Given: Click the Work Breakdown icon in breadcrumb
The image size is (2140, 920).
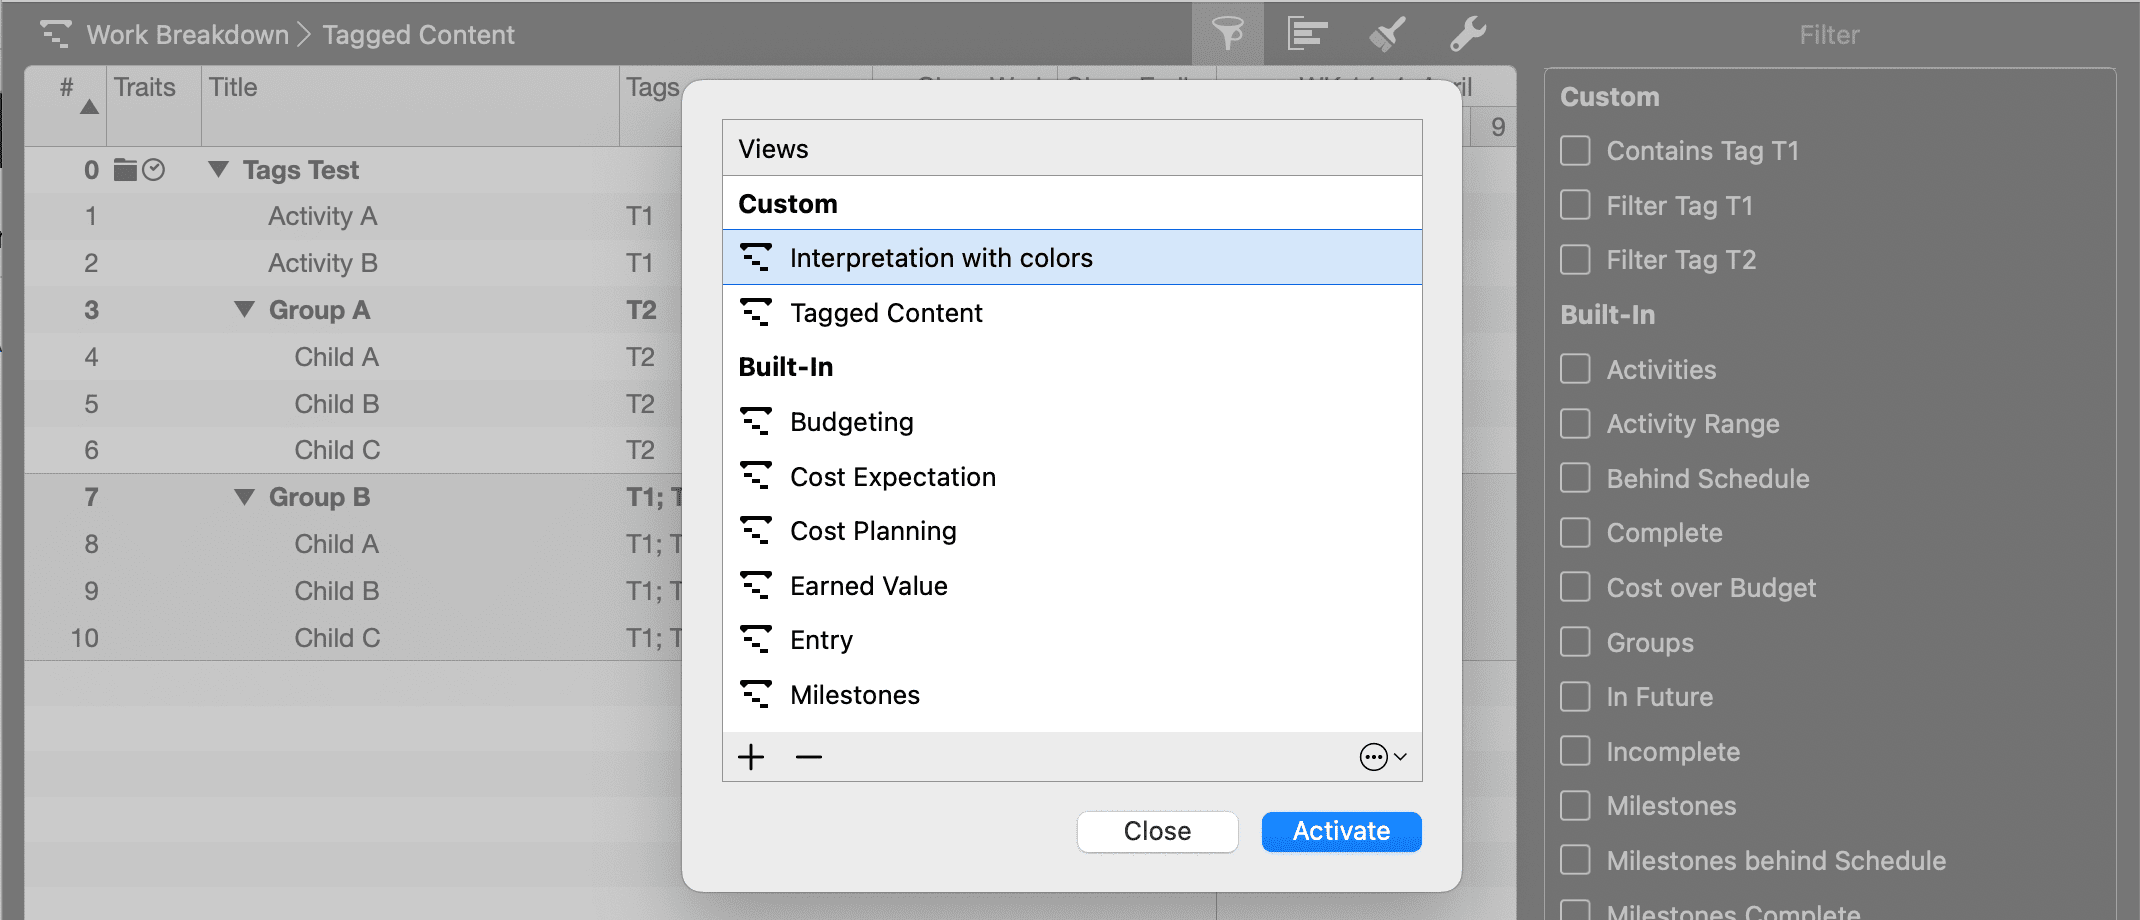Looking at the screenshot, I should pos(55,34).
